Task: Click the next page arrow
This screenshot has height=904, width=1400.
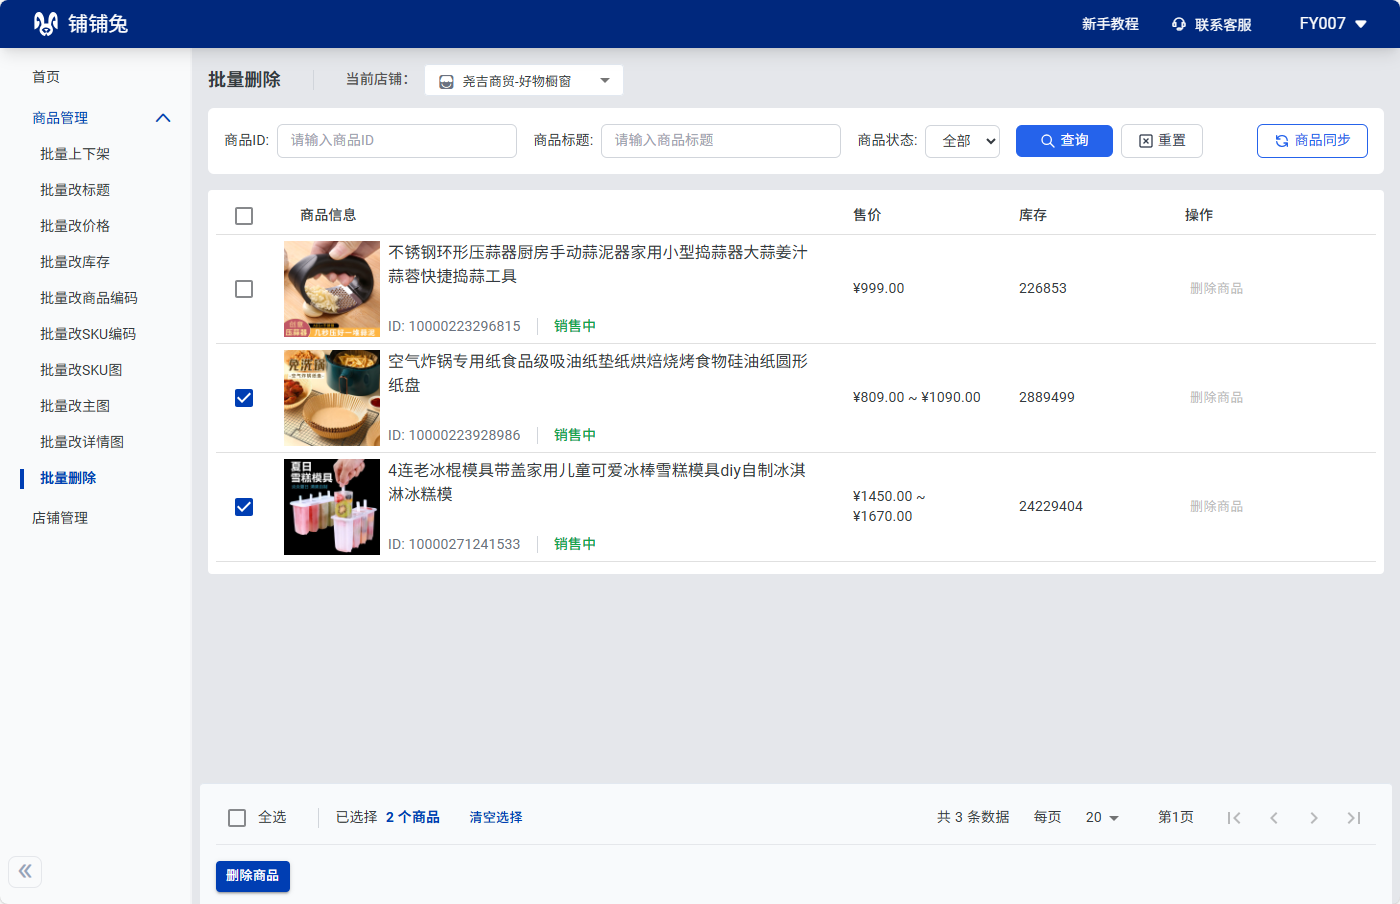Action: point(1313,818)
